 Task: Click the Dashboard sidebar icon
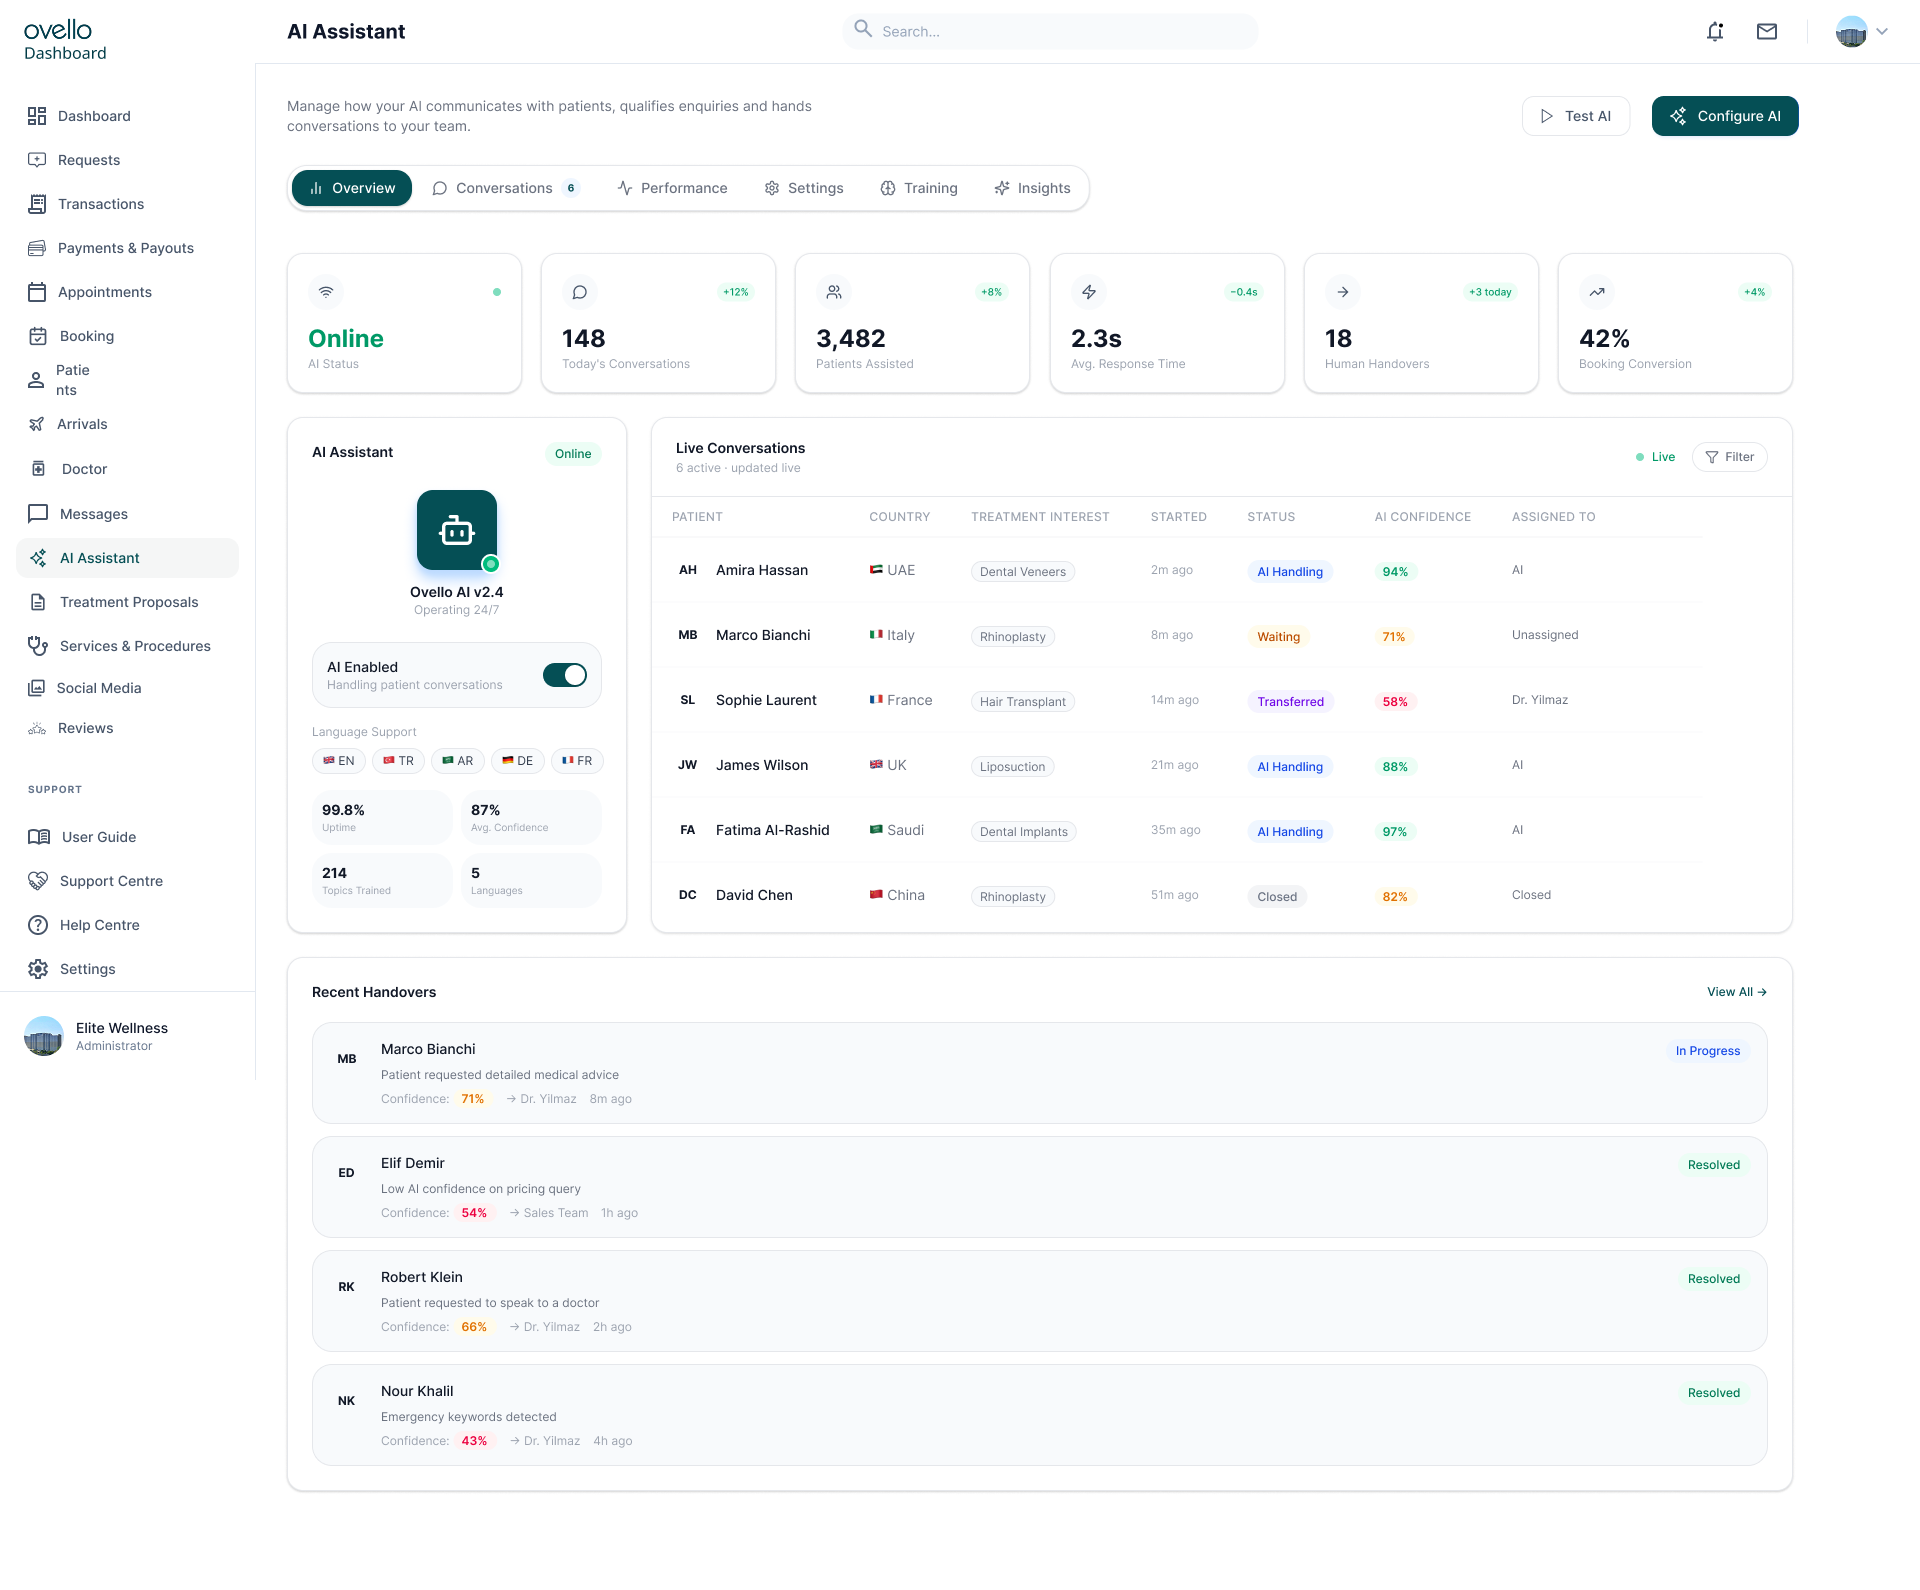[x=37, y=116]
